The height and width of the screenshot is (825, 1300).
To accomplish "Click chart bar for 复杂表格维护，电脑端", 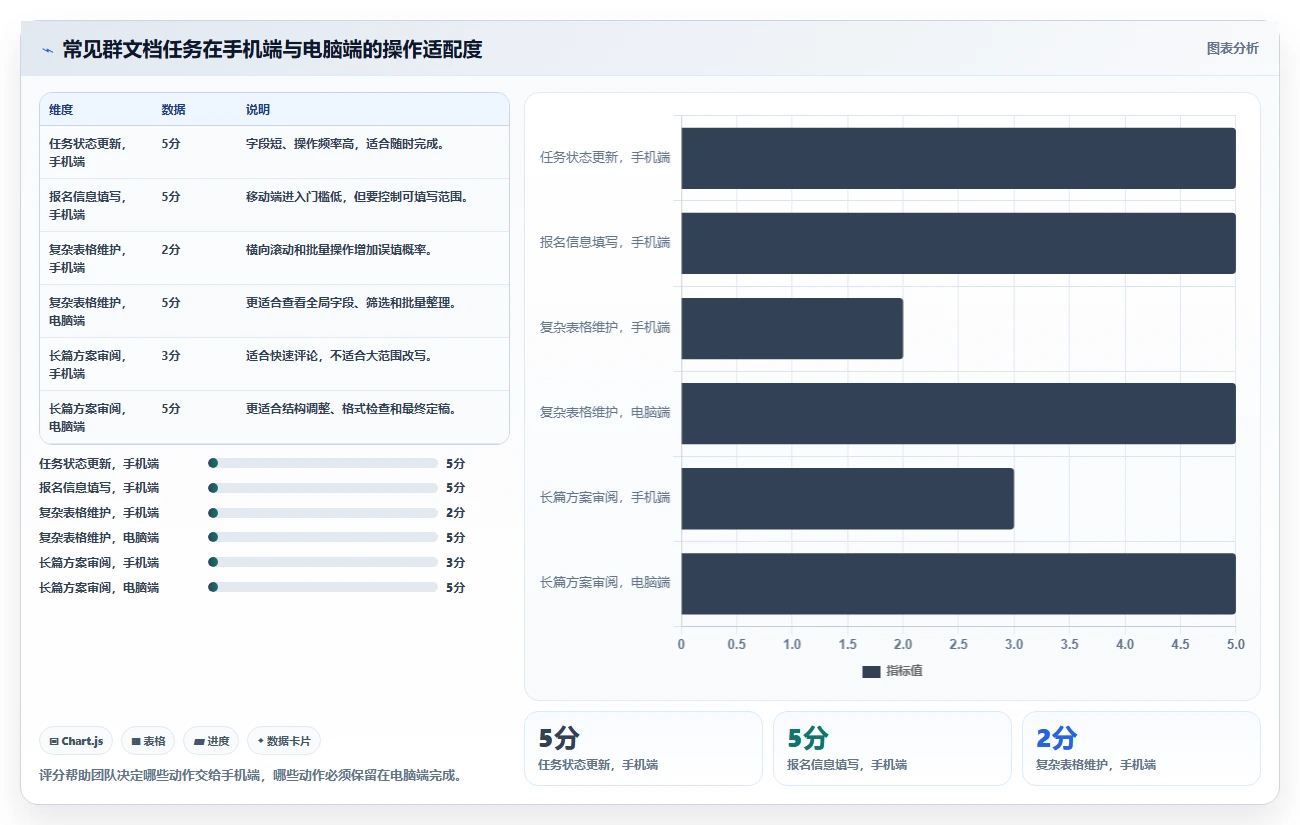I will pyautogui.click(x=958, y=413).
